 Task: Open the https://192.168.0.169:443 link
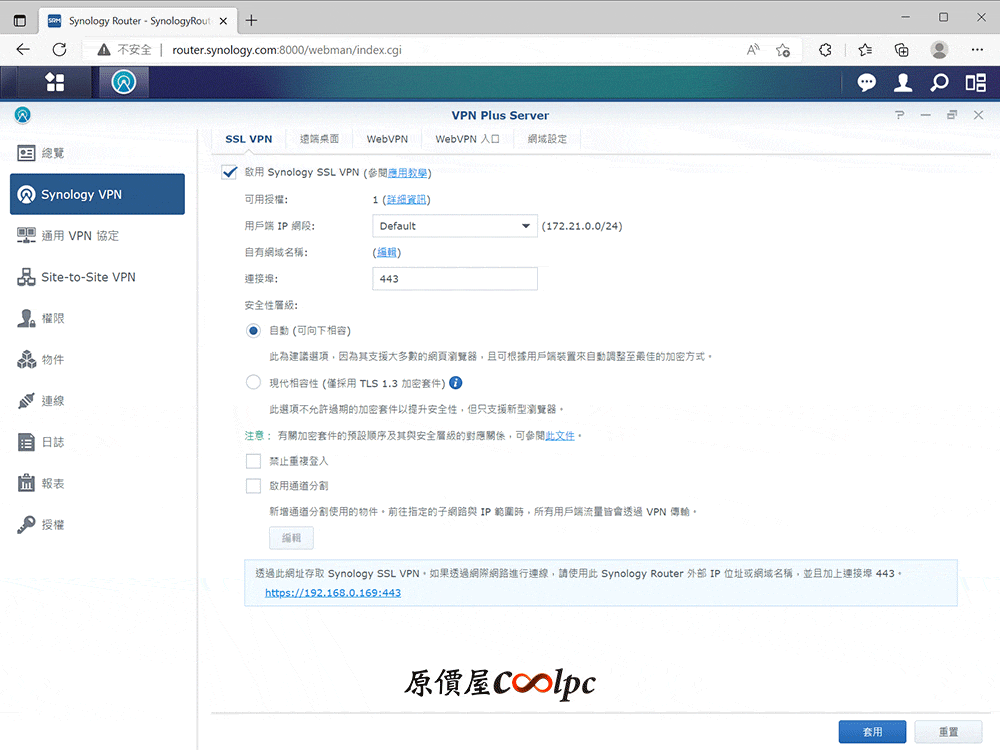[x=333, y=592]
